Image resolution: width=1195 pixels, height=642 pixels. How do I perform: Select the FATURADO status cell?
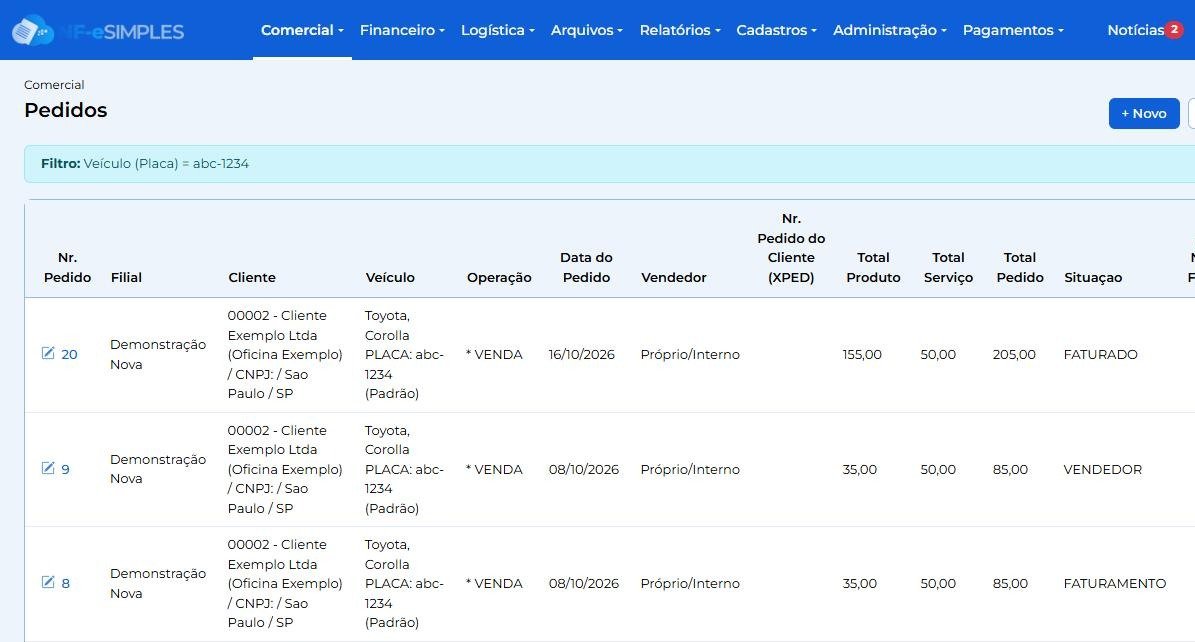click(1100, 355)
